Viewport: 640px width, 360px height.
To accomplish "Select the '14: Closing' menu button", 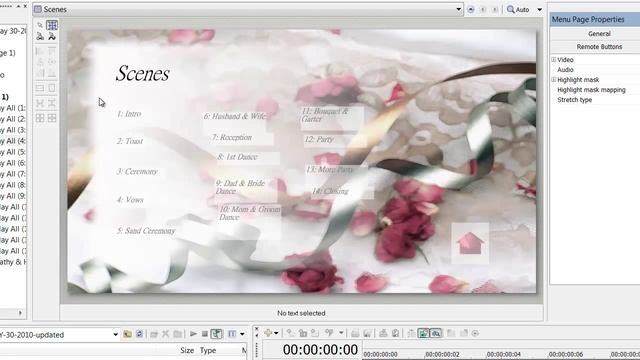I will 330,191.
